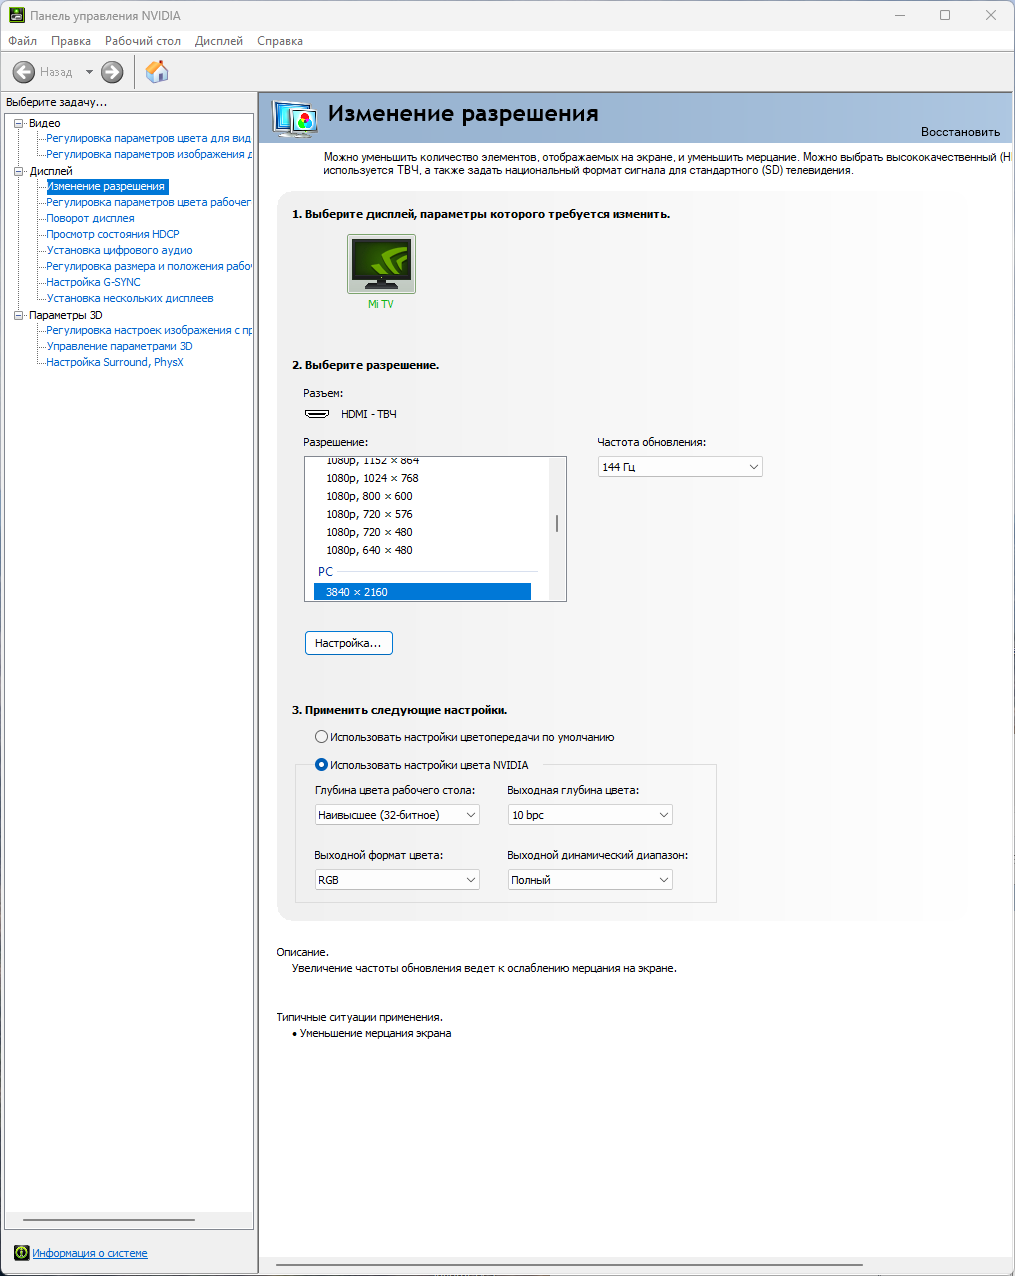Open Регулировка настроек изображения с просмотром
1015x1276 pixels.
(149, 330)
